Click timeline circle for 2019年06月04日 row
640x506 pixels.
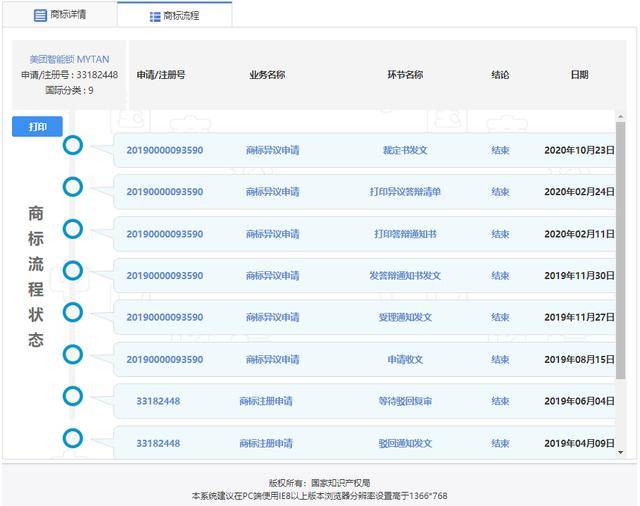tap(73, 396)
